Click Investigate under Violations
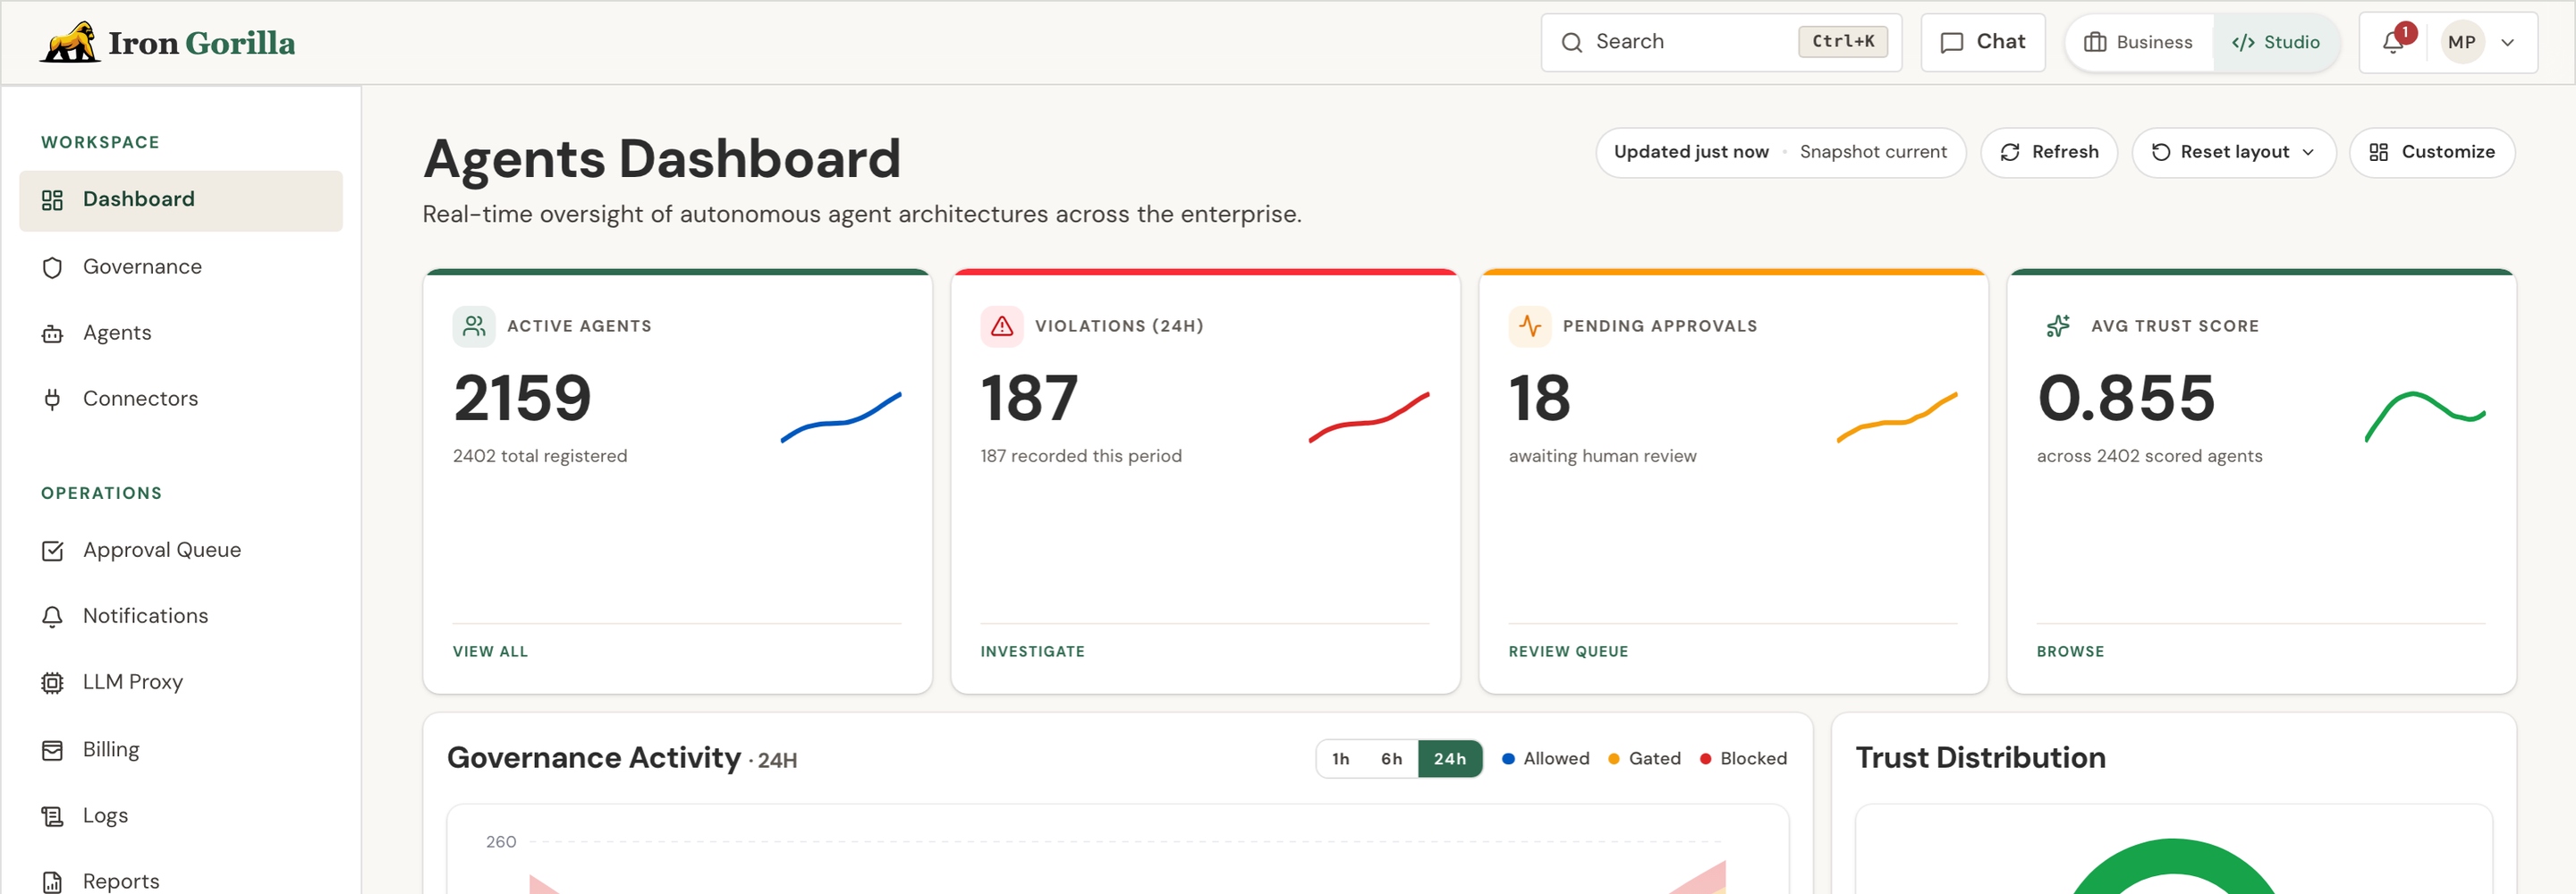The height and width of the screenshot is (894, 2576). pos(1032,652)
